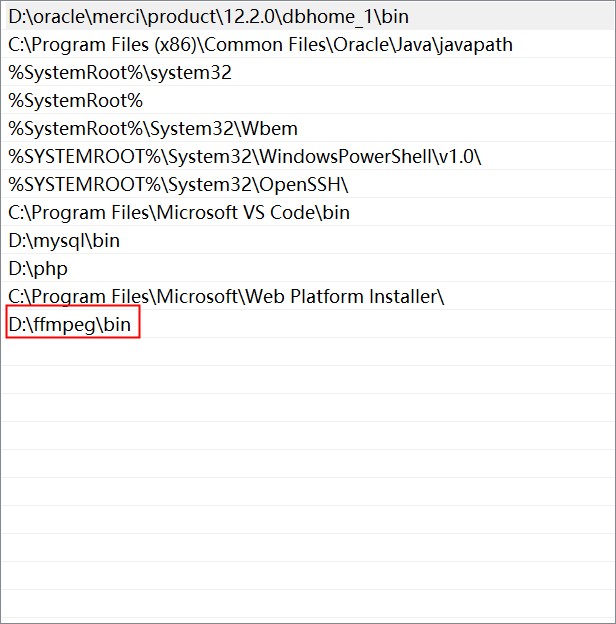Select the Microsoft VS Code\bin entry
This screenshot has height=624, width=616.
[x=308, y=212]
